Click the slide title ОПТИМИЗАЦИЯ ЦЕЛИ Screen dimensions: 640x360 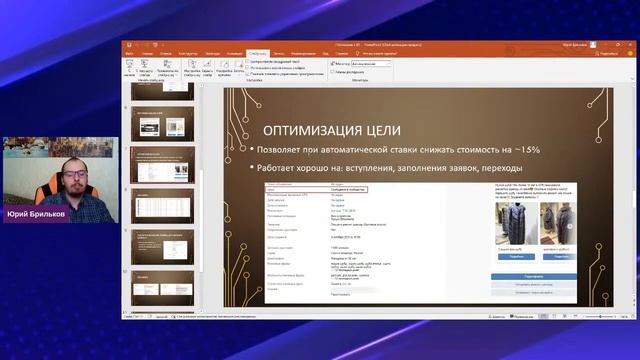(x=332, y=131)
